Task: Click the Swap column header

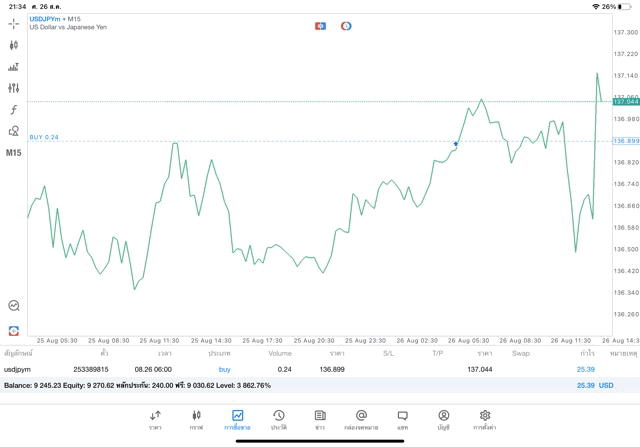Action: (521, 354)
